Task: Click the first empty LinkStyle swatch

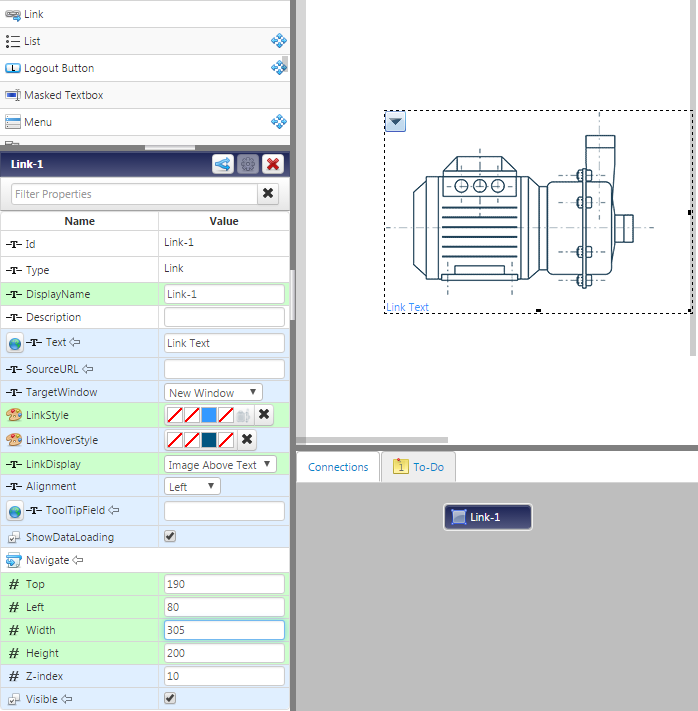Action: [175, 415]
